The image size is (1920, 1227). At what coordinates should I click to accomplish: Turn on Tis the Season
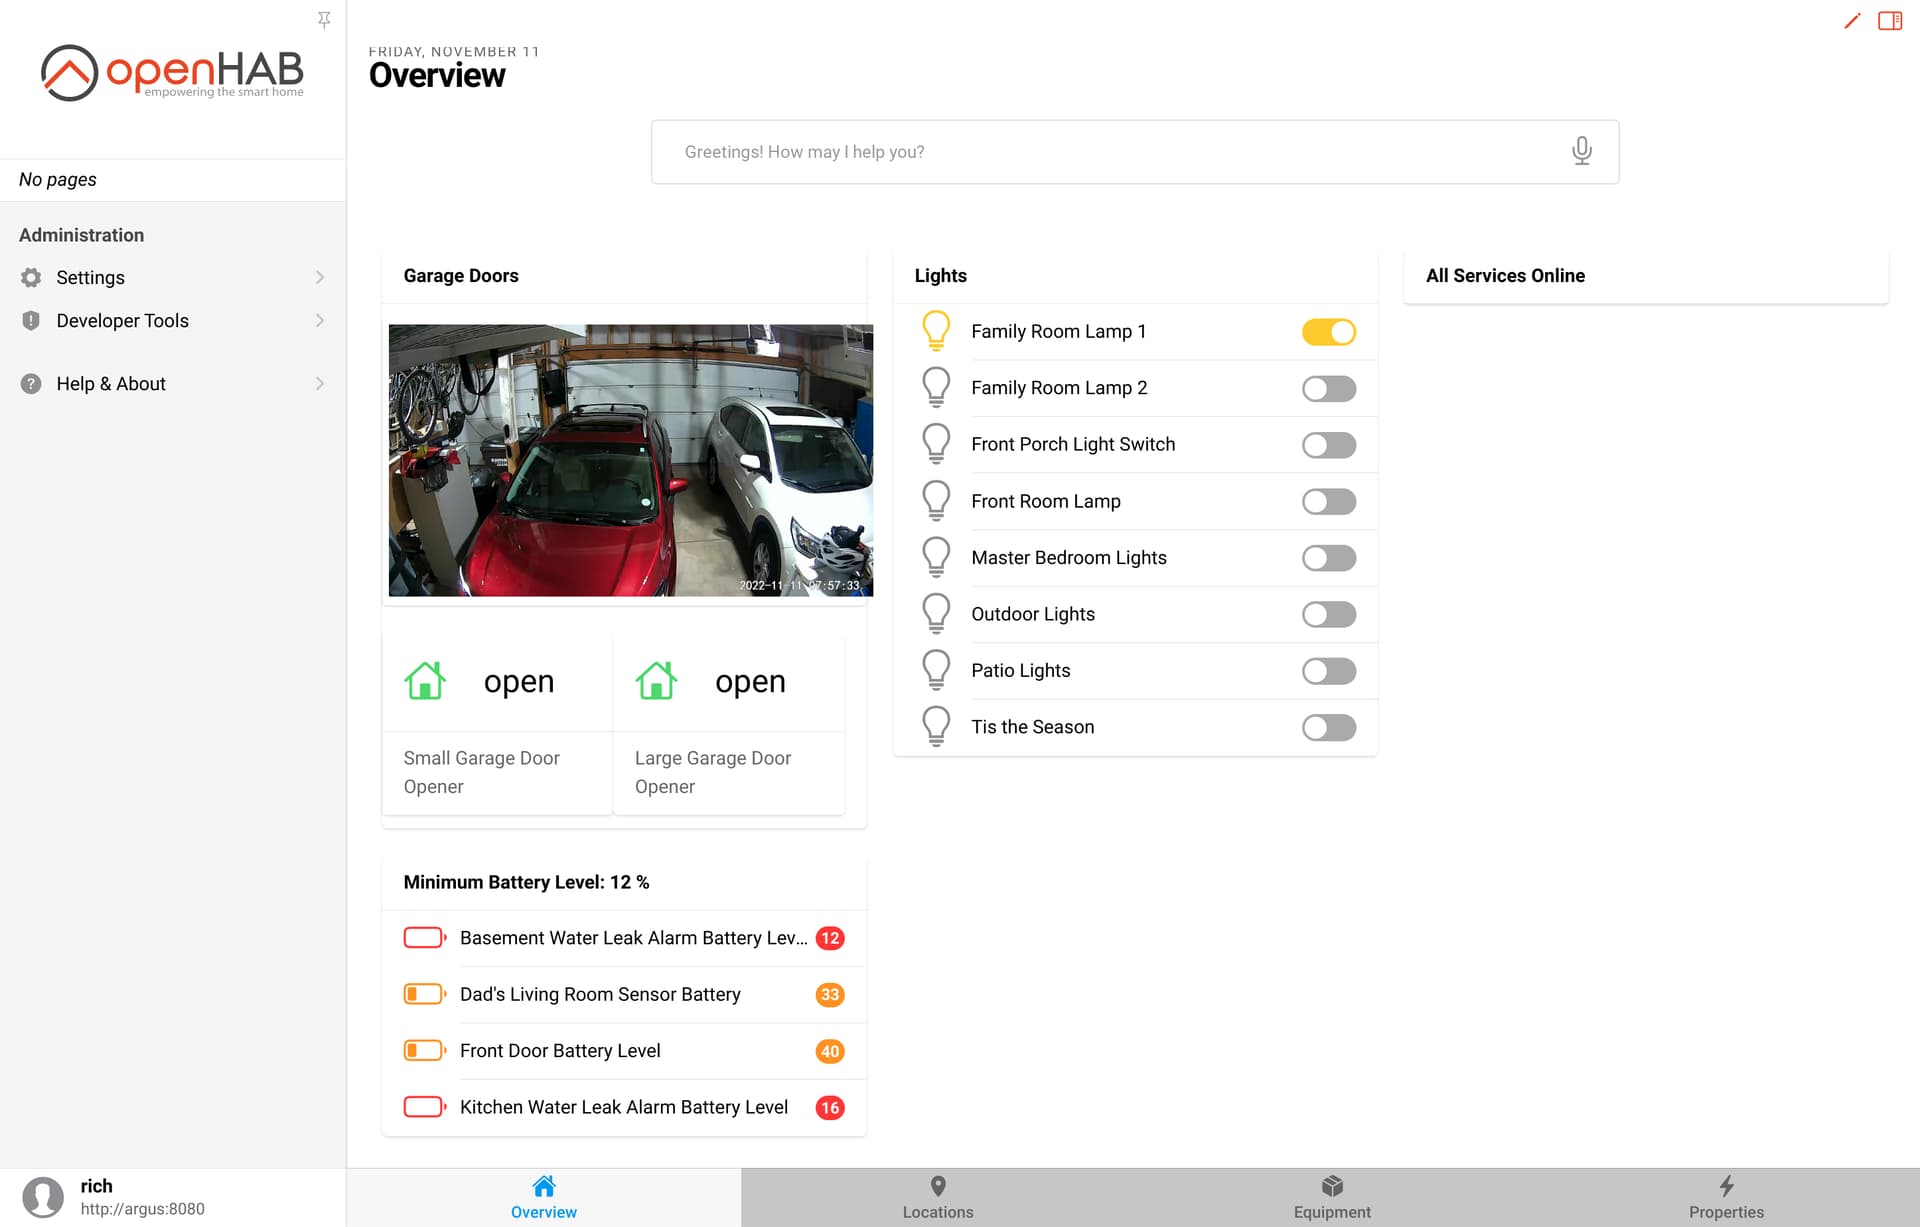(1328, 727)
